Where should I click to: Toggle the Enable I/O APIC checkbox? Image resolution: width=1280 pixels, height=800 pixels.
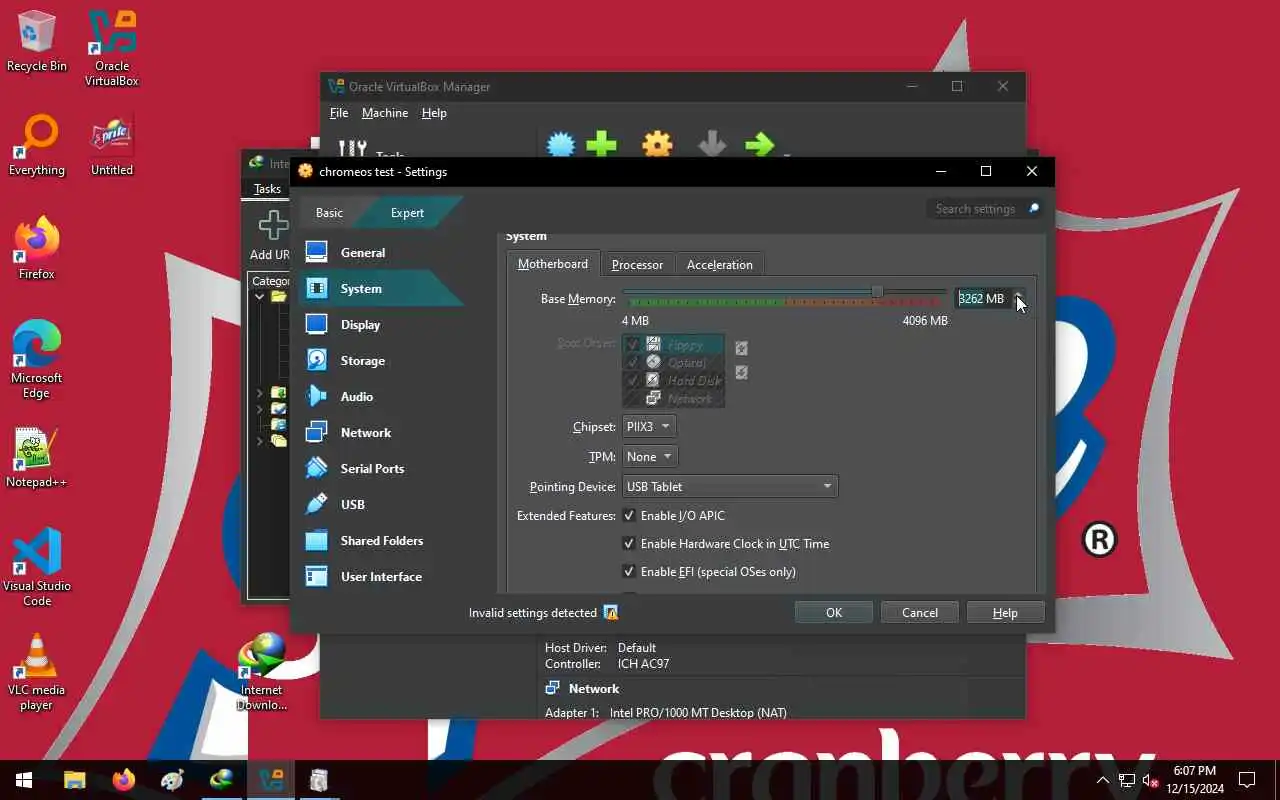click(629, 516)
